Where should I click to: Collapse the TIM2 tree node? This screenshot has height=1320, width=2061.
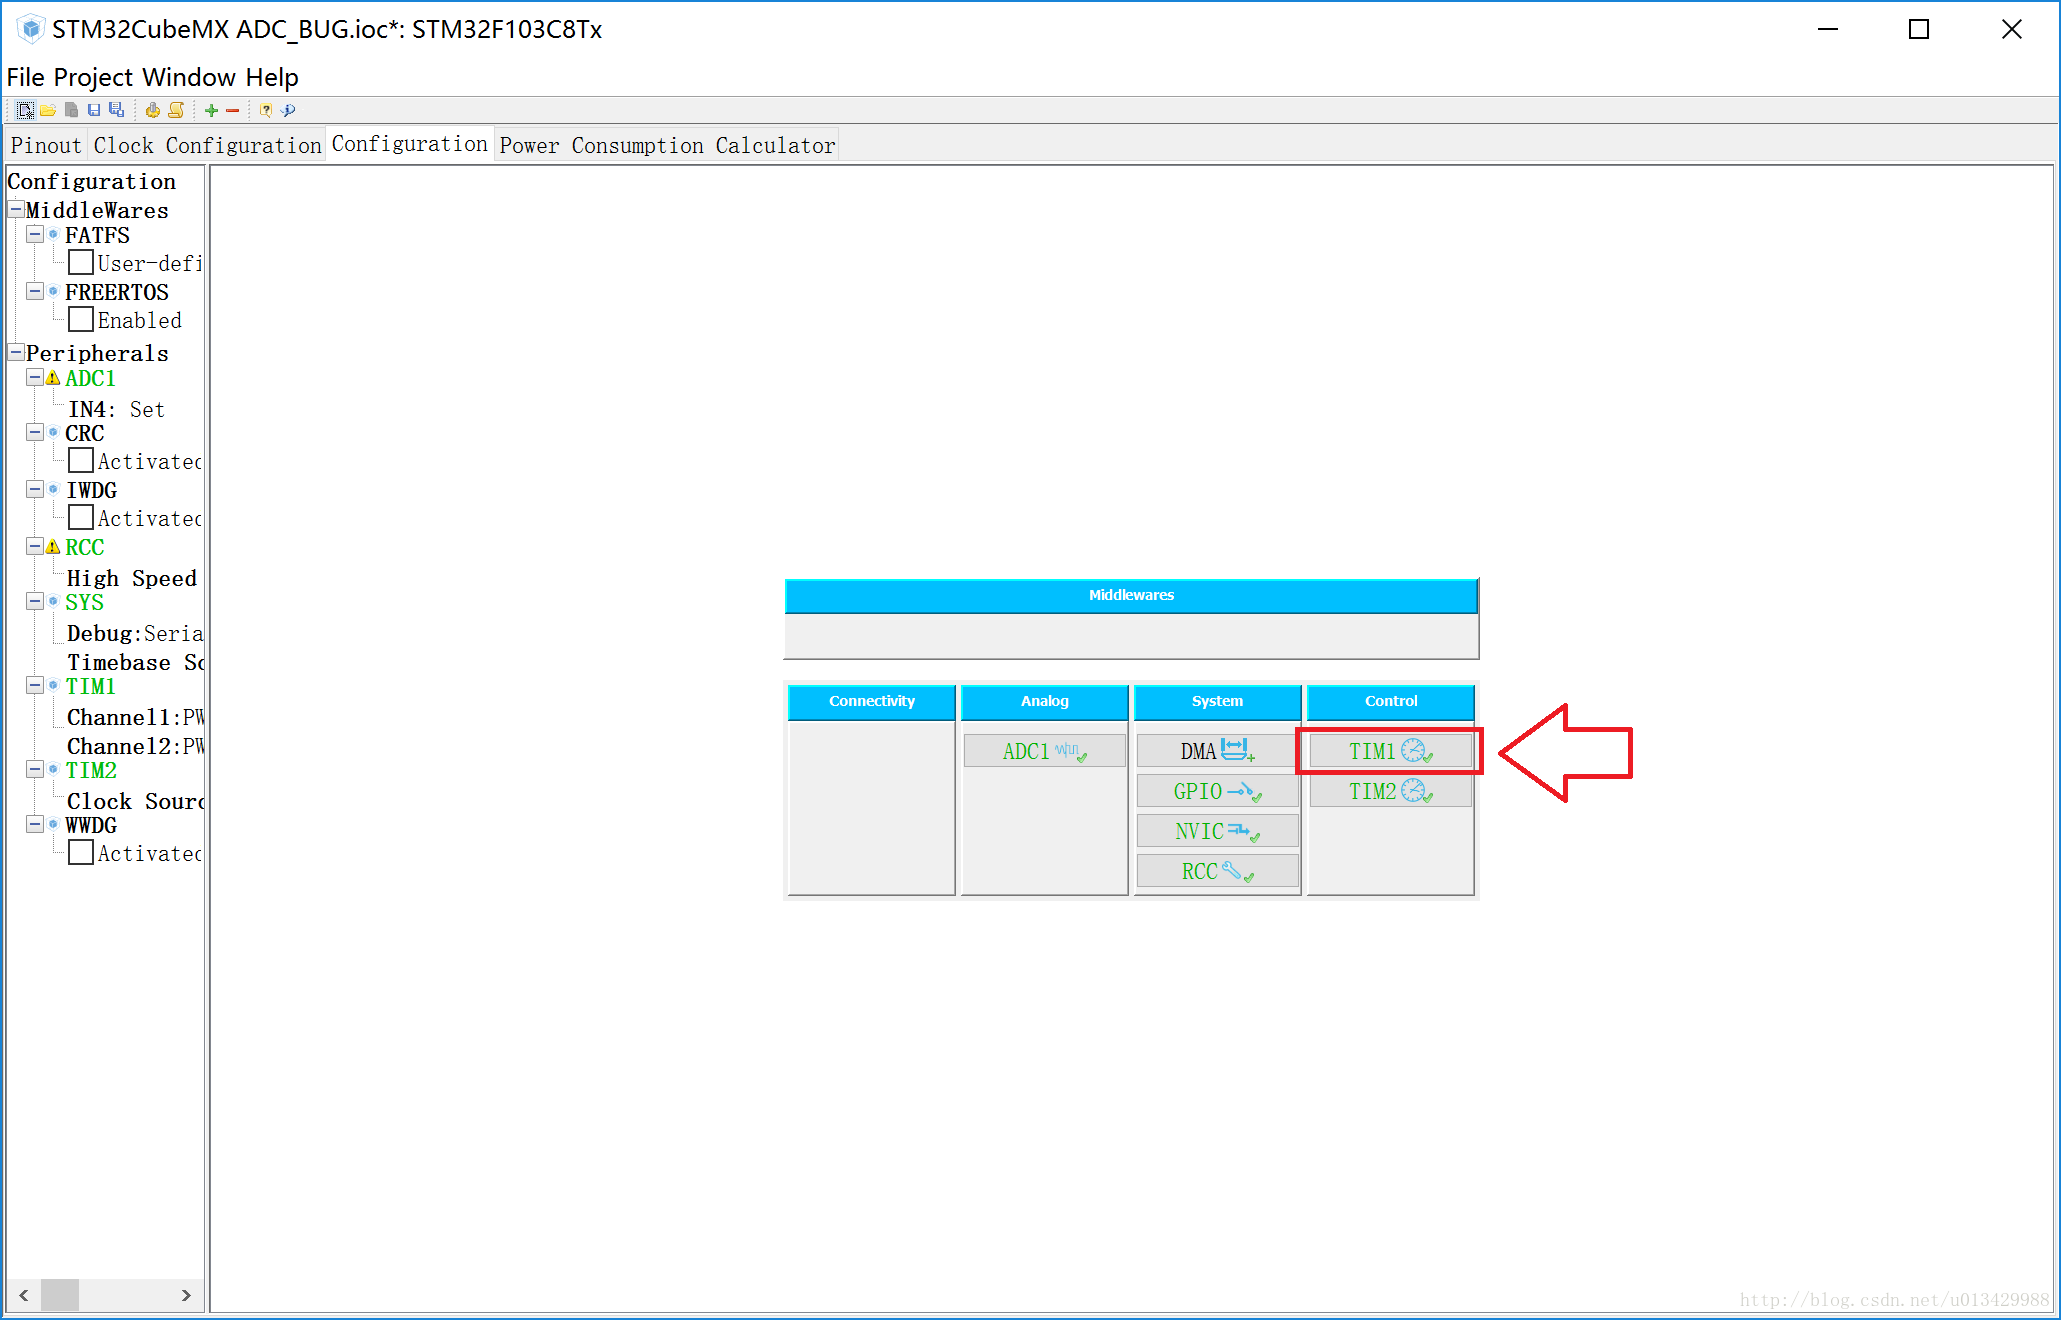click(35, 769)
